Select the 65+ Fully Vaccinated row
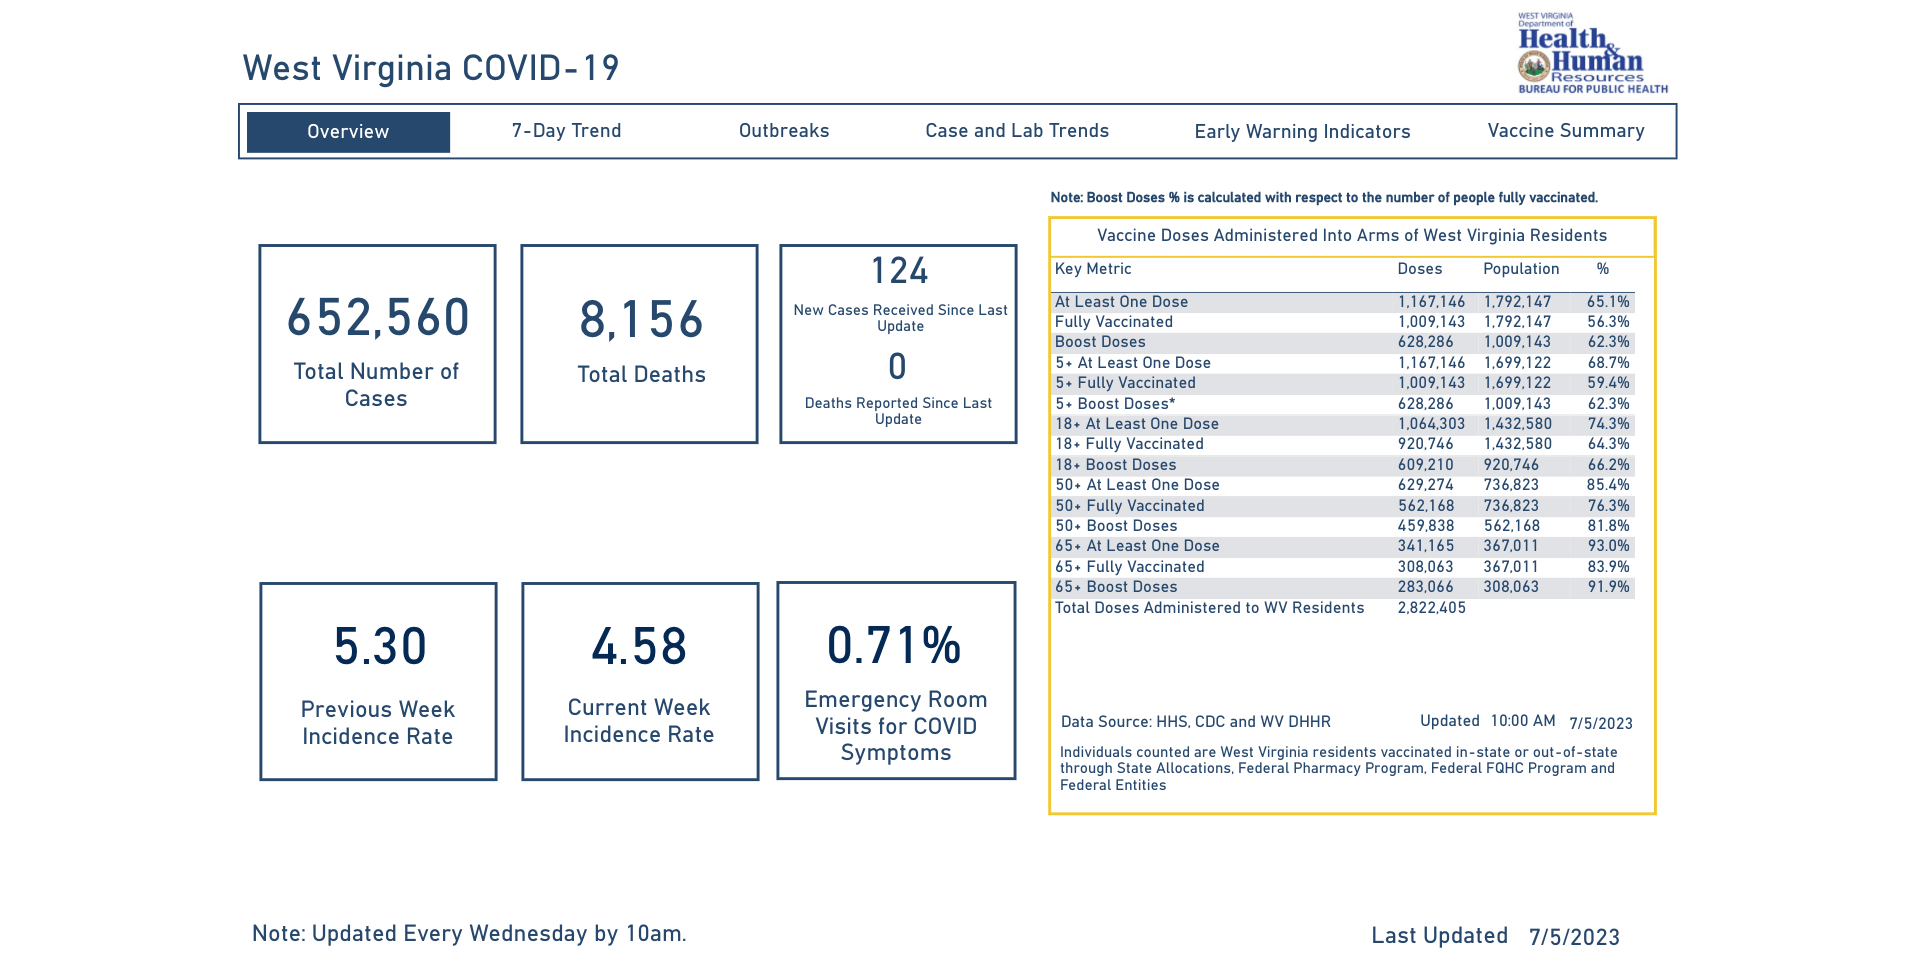 tap(1343, 567)
